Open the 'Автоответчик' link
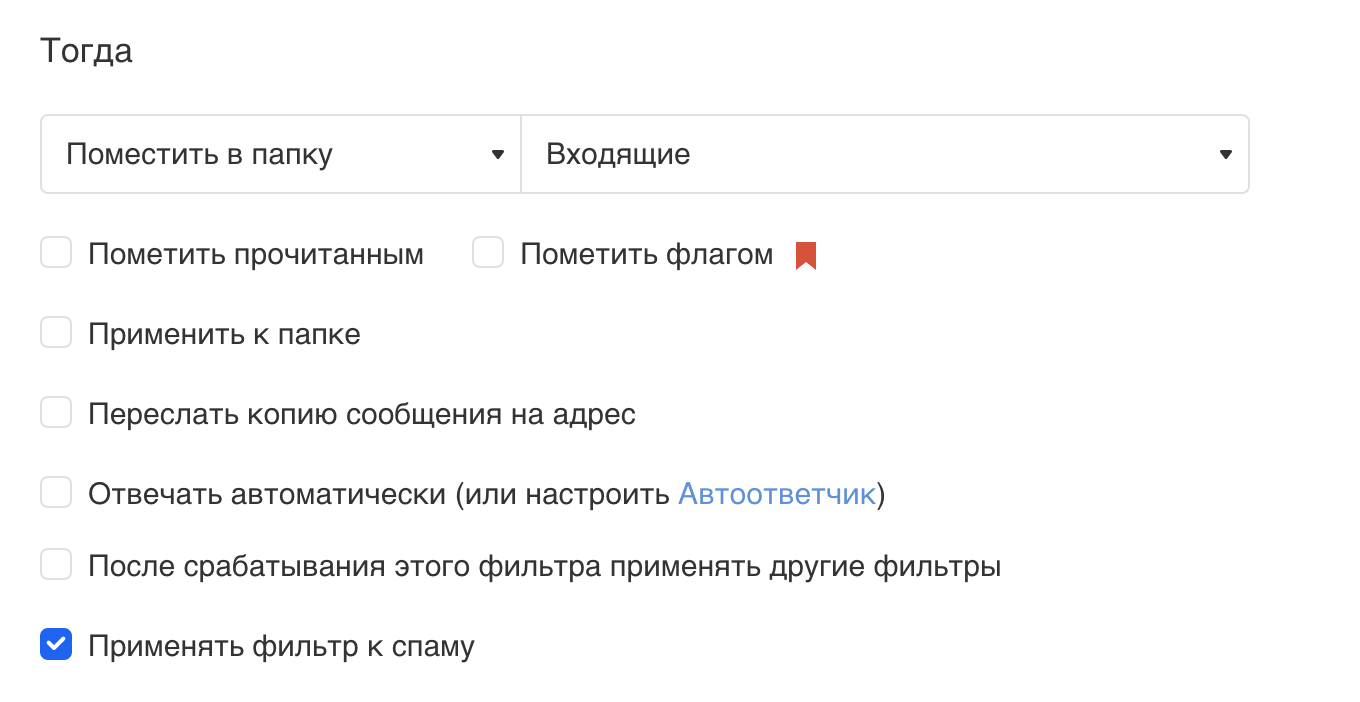The image size is (1360, 702). click(776, 494)
